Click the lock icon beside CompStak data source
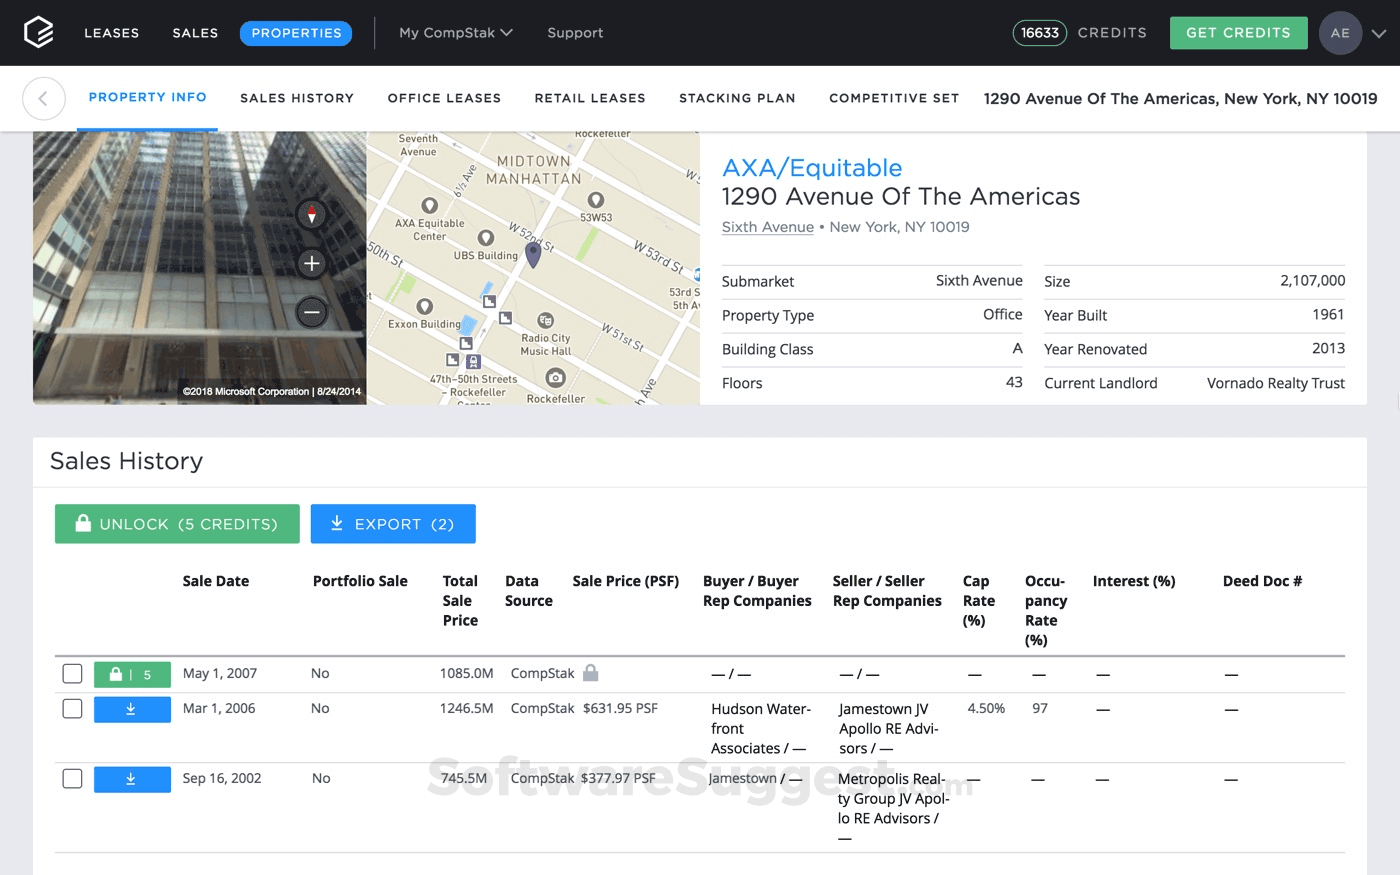1400x875 pixels. point(590,672)
